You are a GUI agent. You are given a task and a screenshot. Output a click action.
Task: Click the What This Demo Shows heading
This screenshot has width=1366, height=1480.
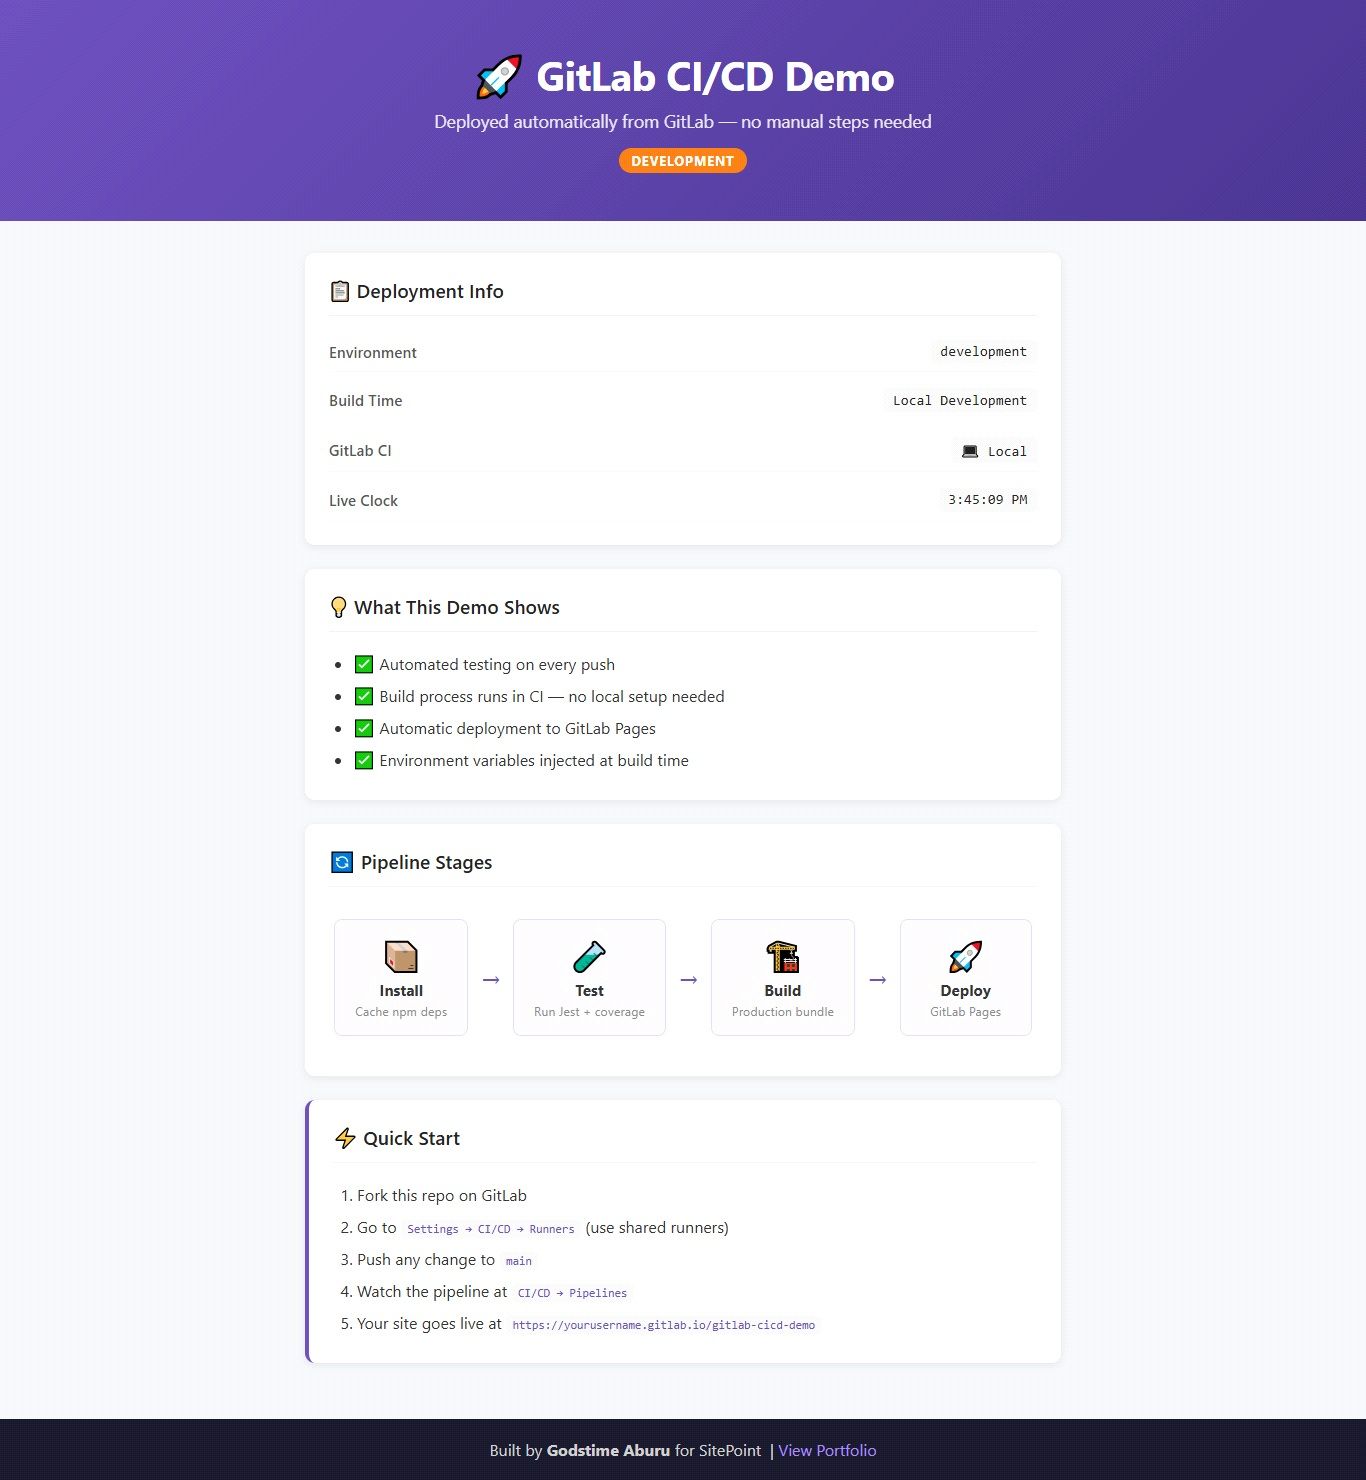tap(457, 607)
